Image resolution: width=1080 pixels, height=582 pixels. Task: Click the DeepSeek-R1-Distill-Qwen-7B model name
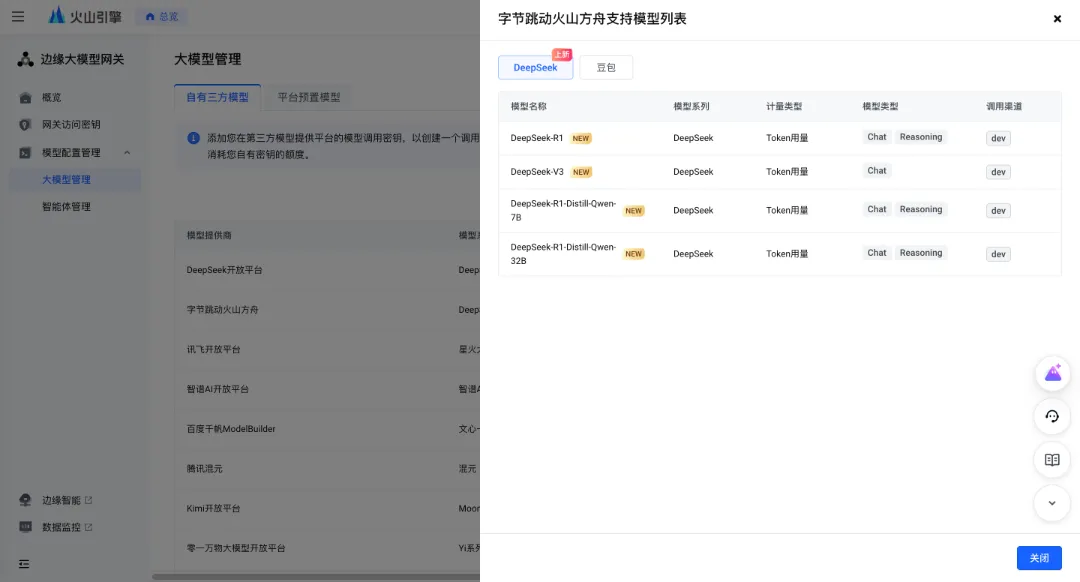pos(563,211)
